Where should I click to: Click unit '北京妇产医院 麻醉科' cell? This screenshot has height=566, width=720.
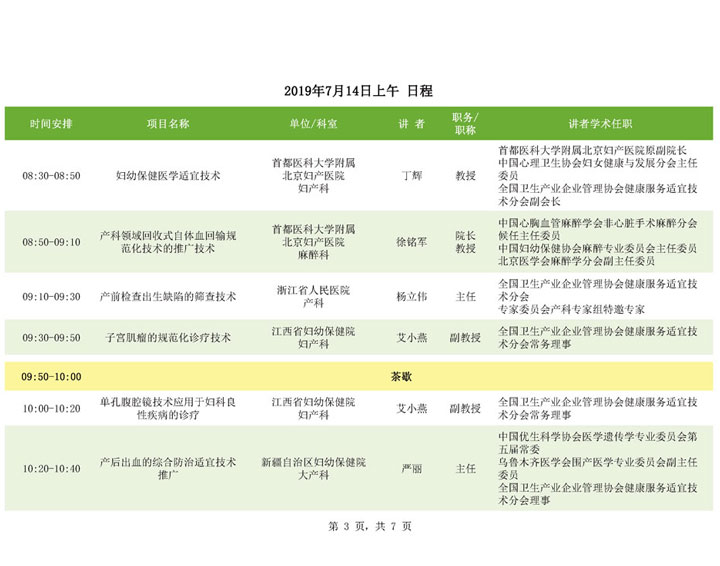313,242
